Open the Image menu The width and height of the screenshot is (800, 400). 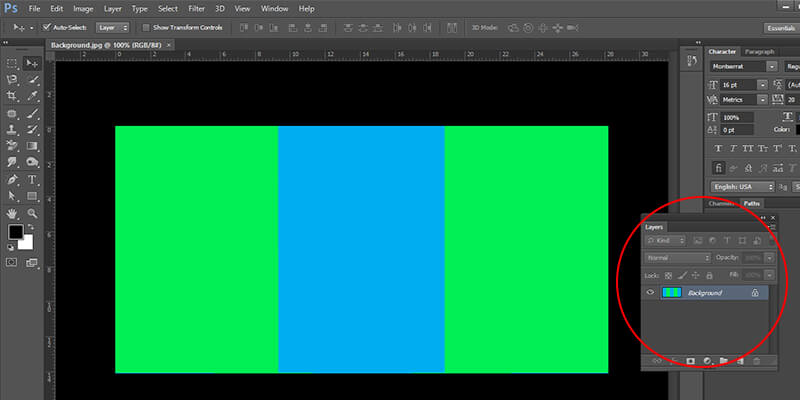[x=83, y=9]
